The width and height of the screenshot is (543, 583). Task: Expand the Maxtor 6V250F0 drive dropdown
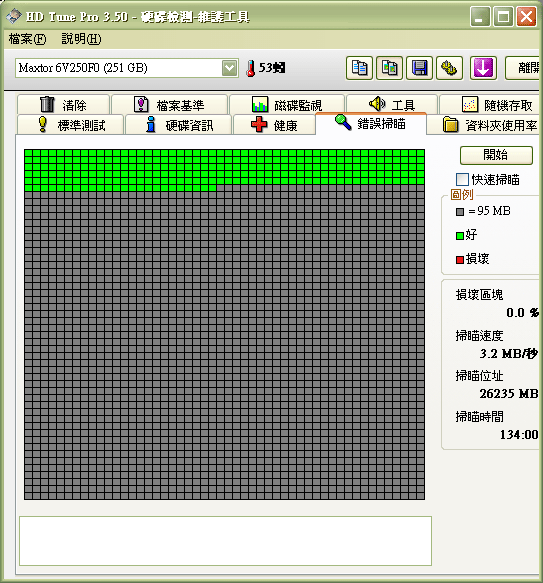pyautogui.click(x=229, y=68)
